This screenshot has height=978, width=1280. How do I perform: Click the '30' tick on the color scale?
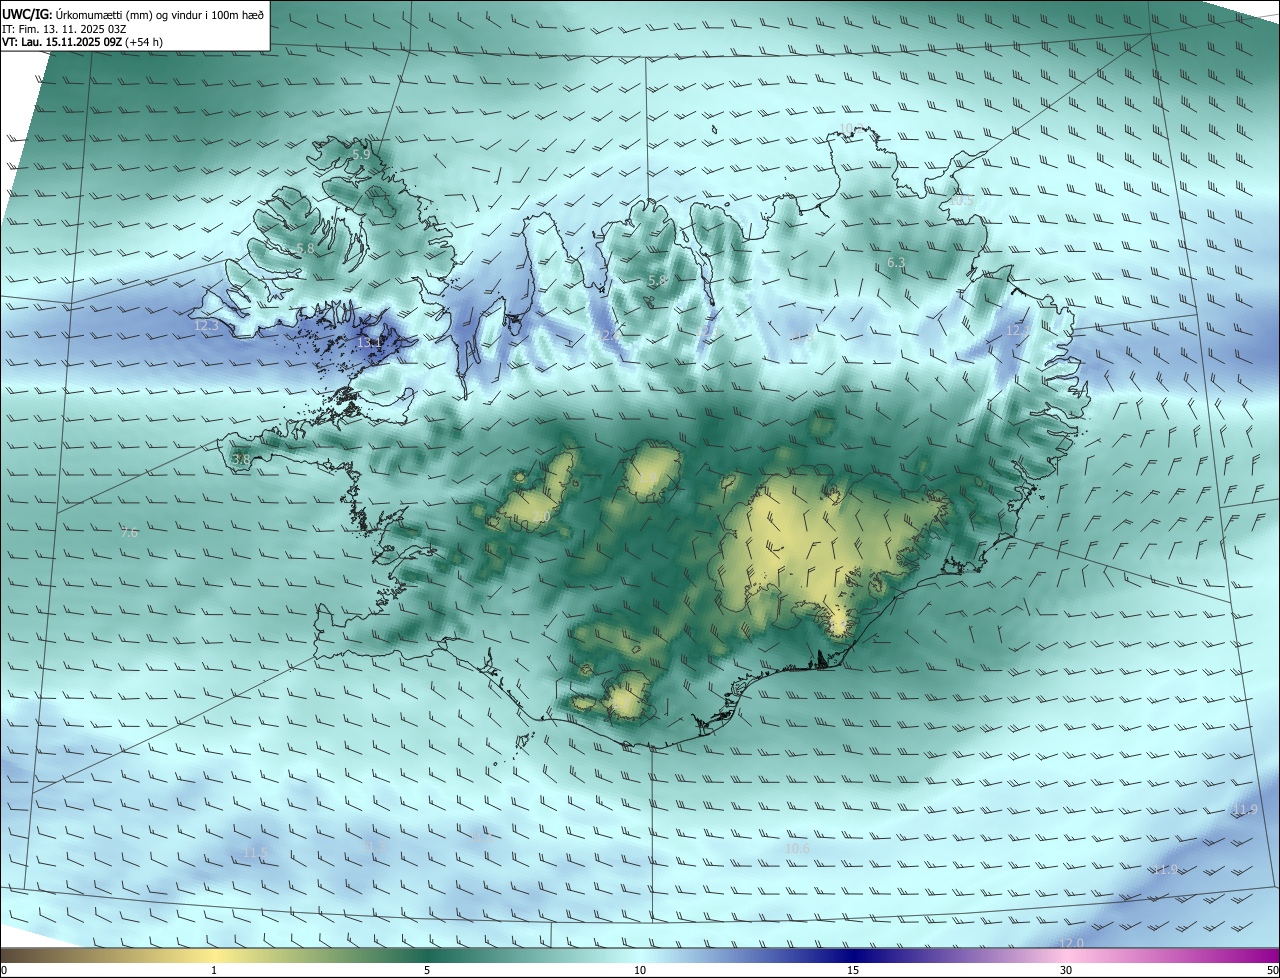coord(1066,970)
